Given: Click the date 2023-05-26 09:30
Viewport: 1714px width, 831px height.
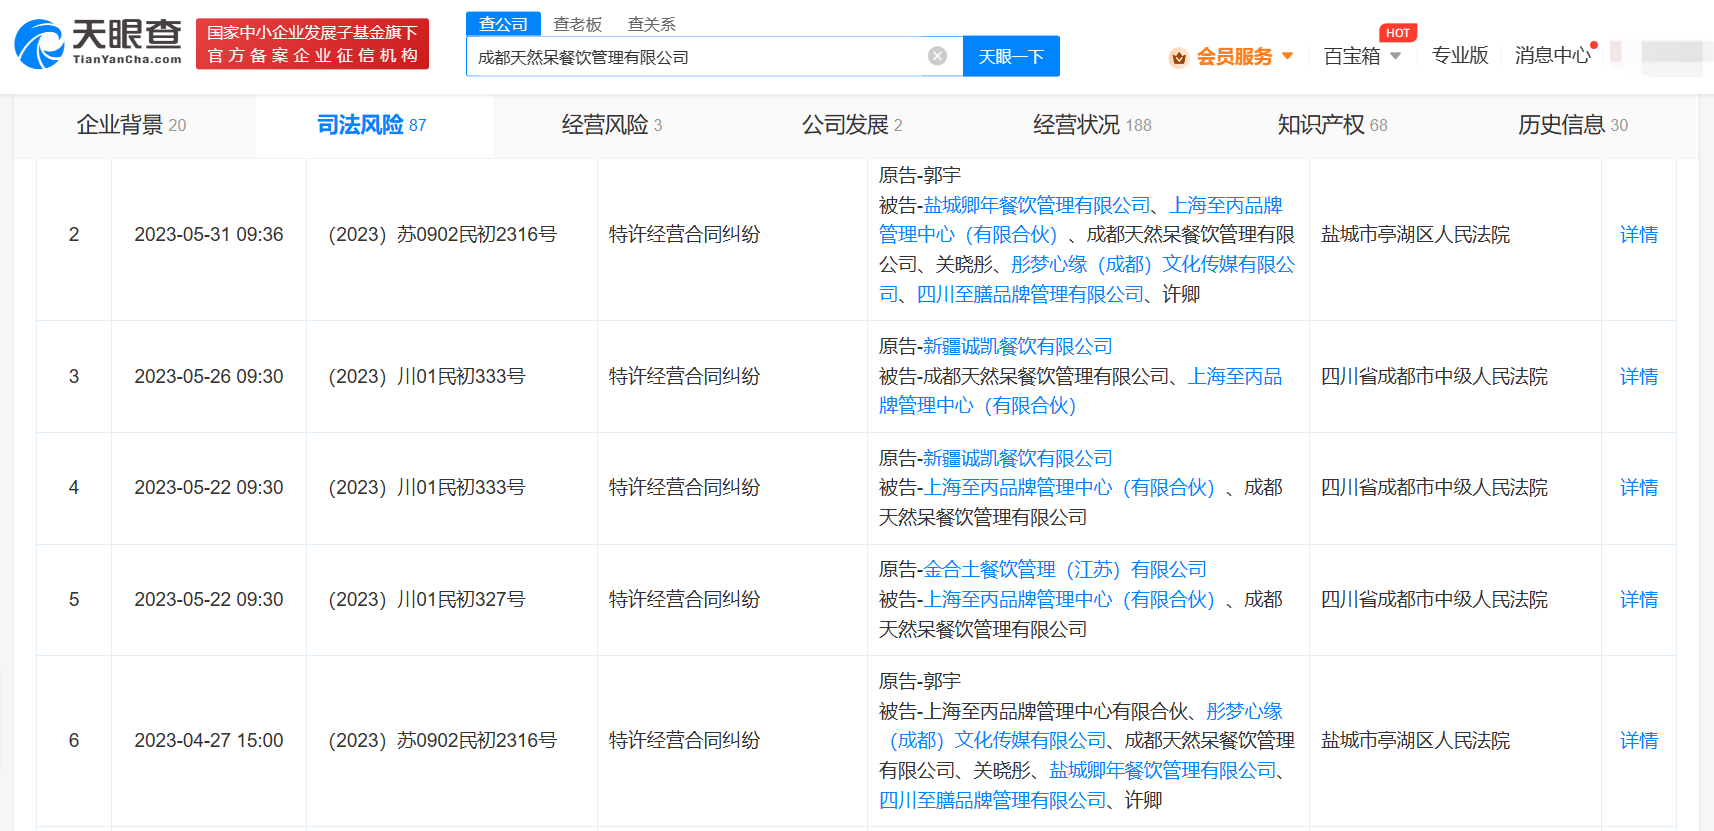Looking at the screenshot, I should click(x=209, y=377).
